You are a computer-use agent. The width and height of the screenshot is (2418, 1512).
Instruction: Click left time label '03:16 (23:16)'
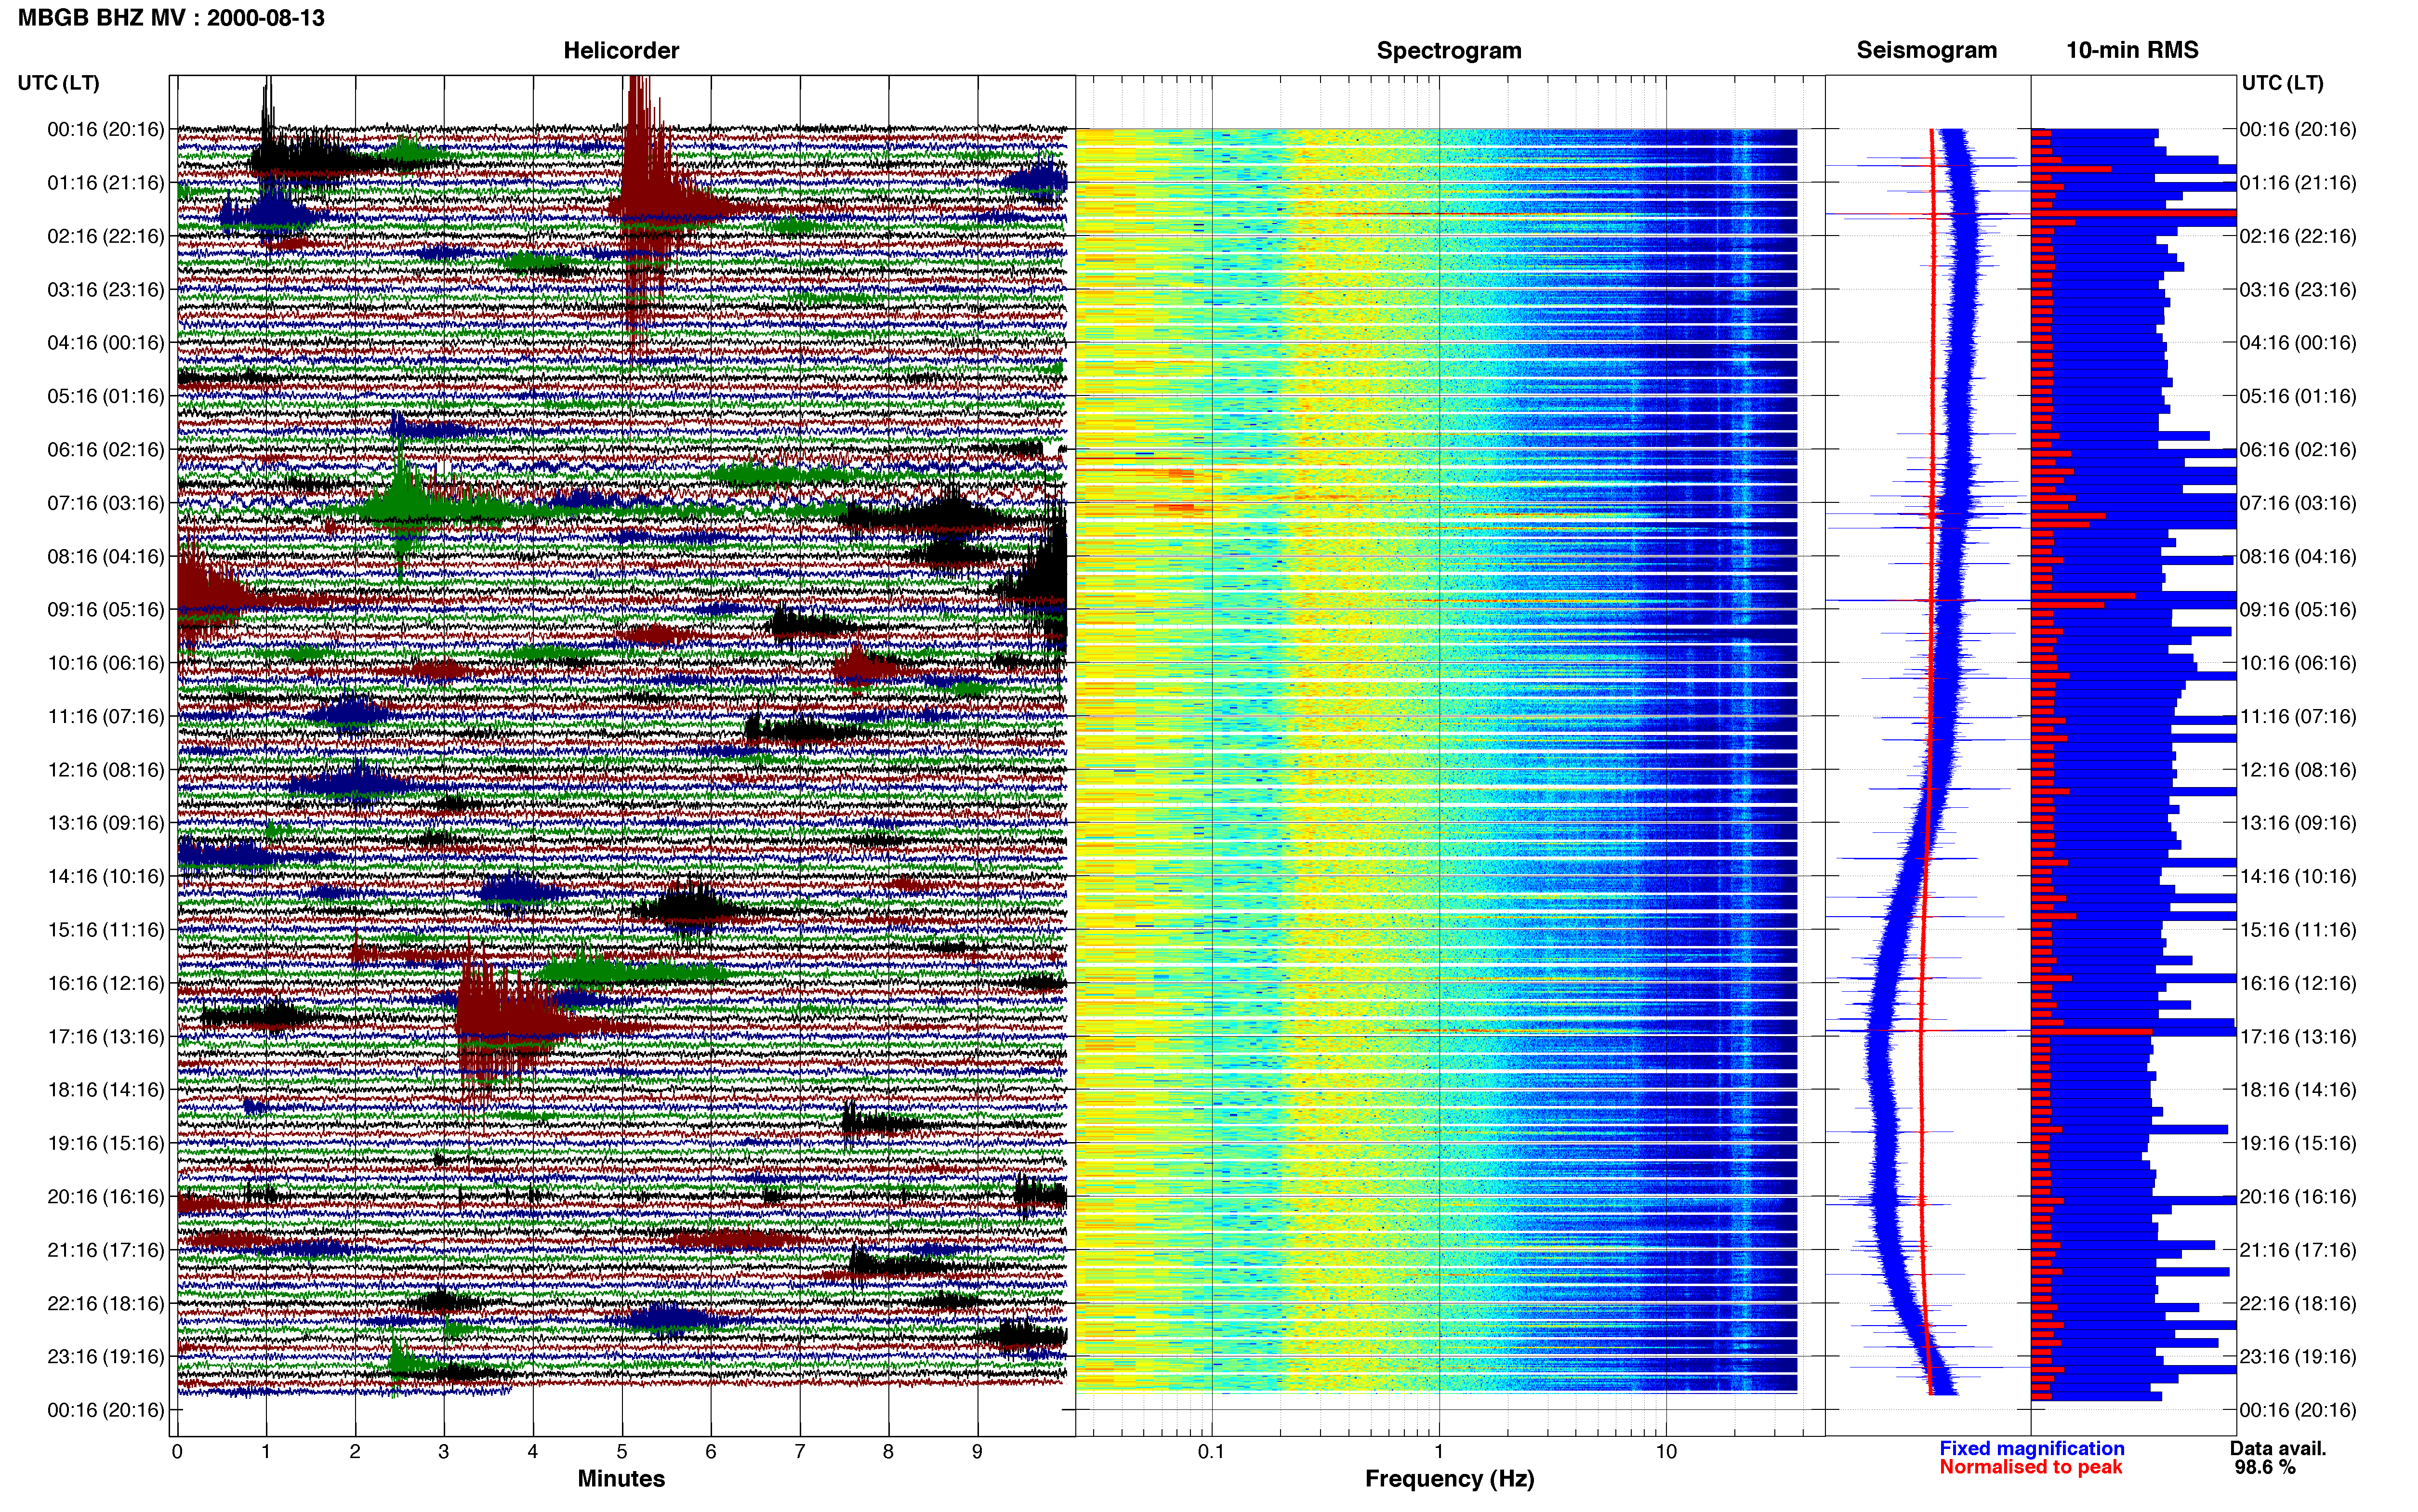tap(106, 290)
